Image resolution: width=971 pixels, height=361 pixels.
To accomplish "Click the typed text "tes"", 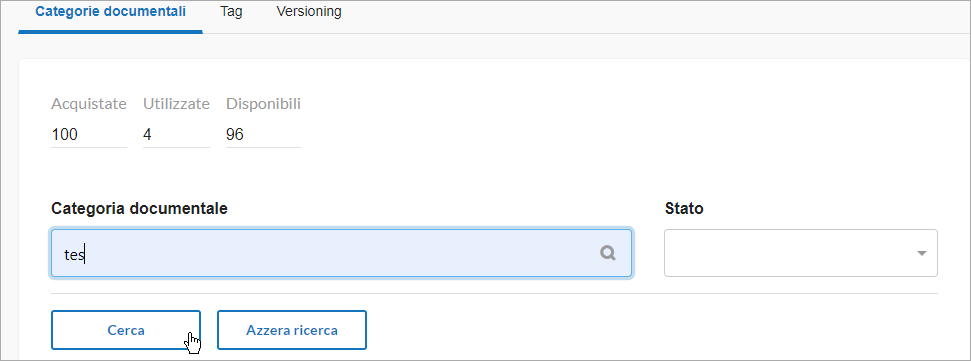I will pyautogui.click(x=74, y=254).
